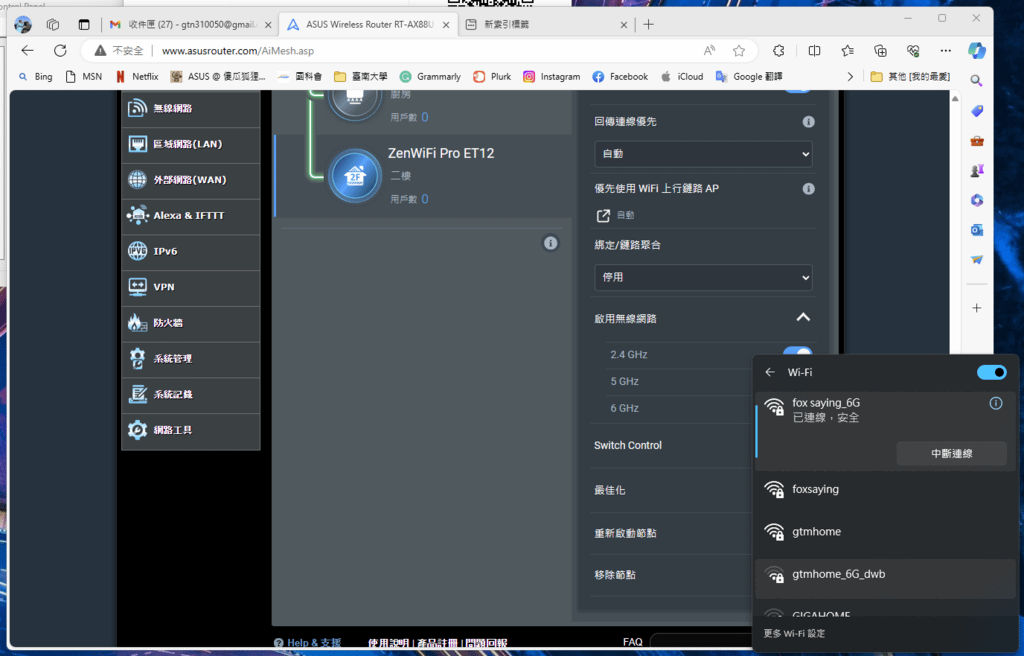
Task: Switch to the 新索引標籤 browser tab
Action: pyautogui.click(x=546, y=25)
